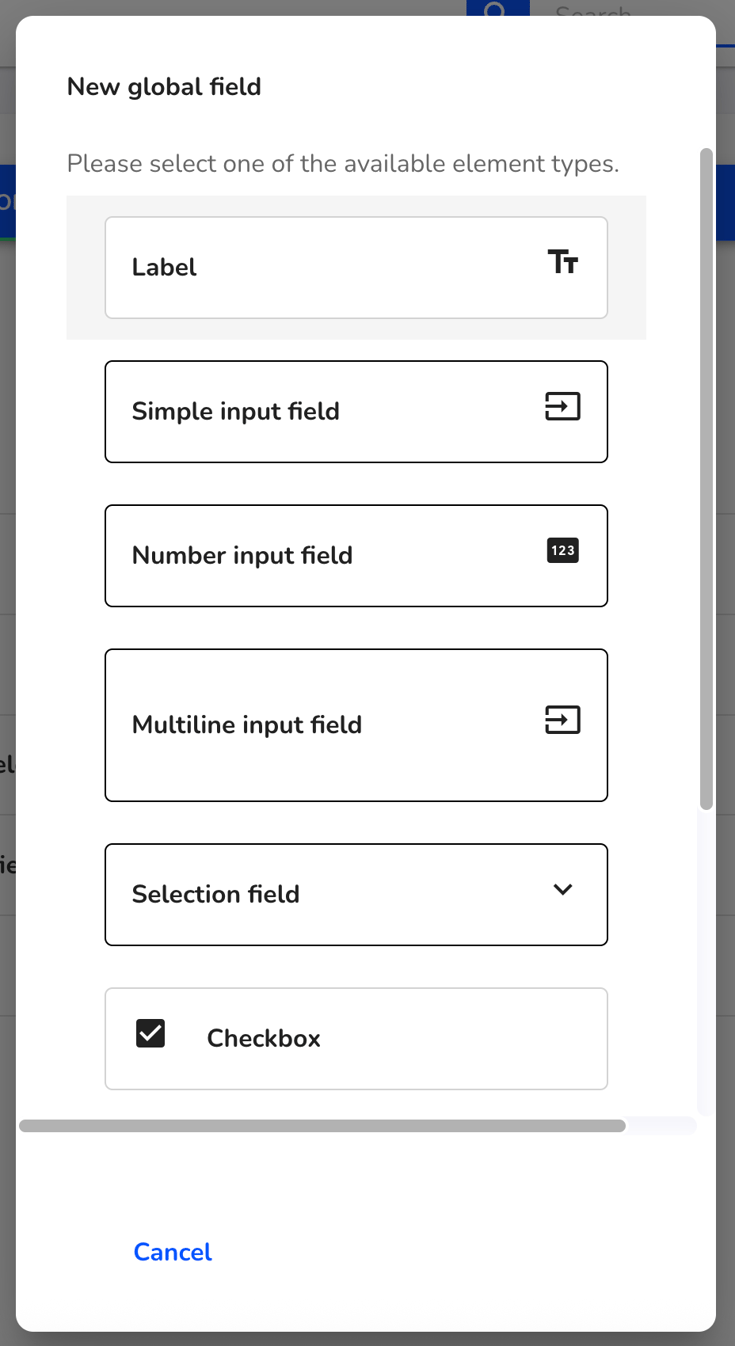Click the gray highlighted row around Label card

356,268
